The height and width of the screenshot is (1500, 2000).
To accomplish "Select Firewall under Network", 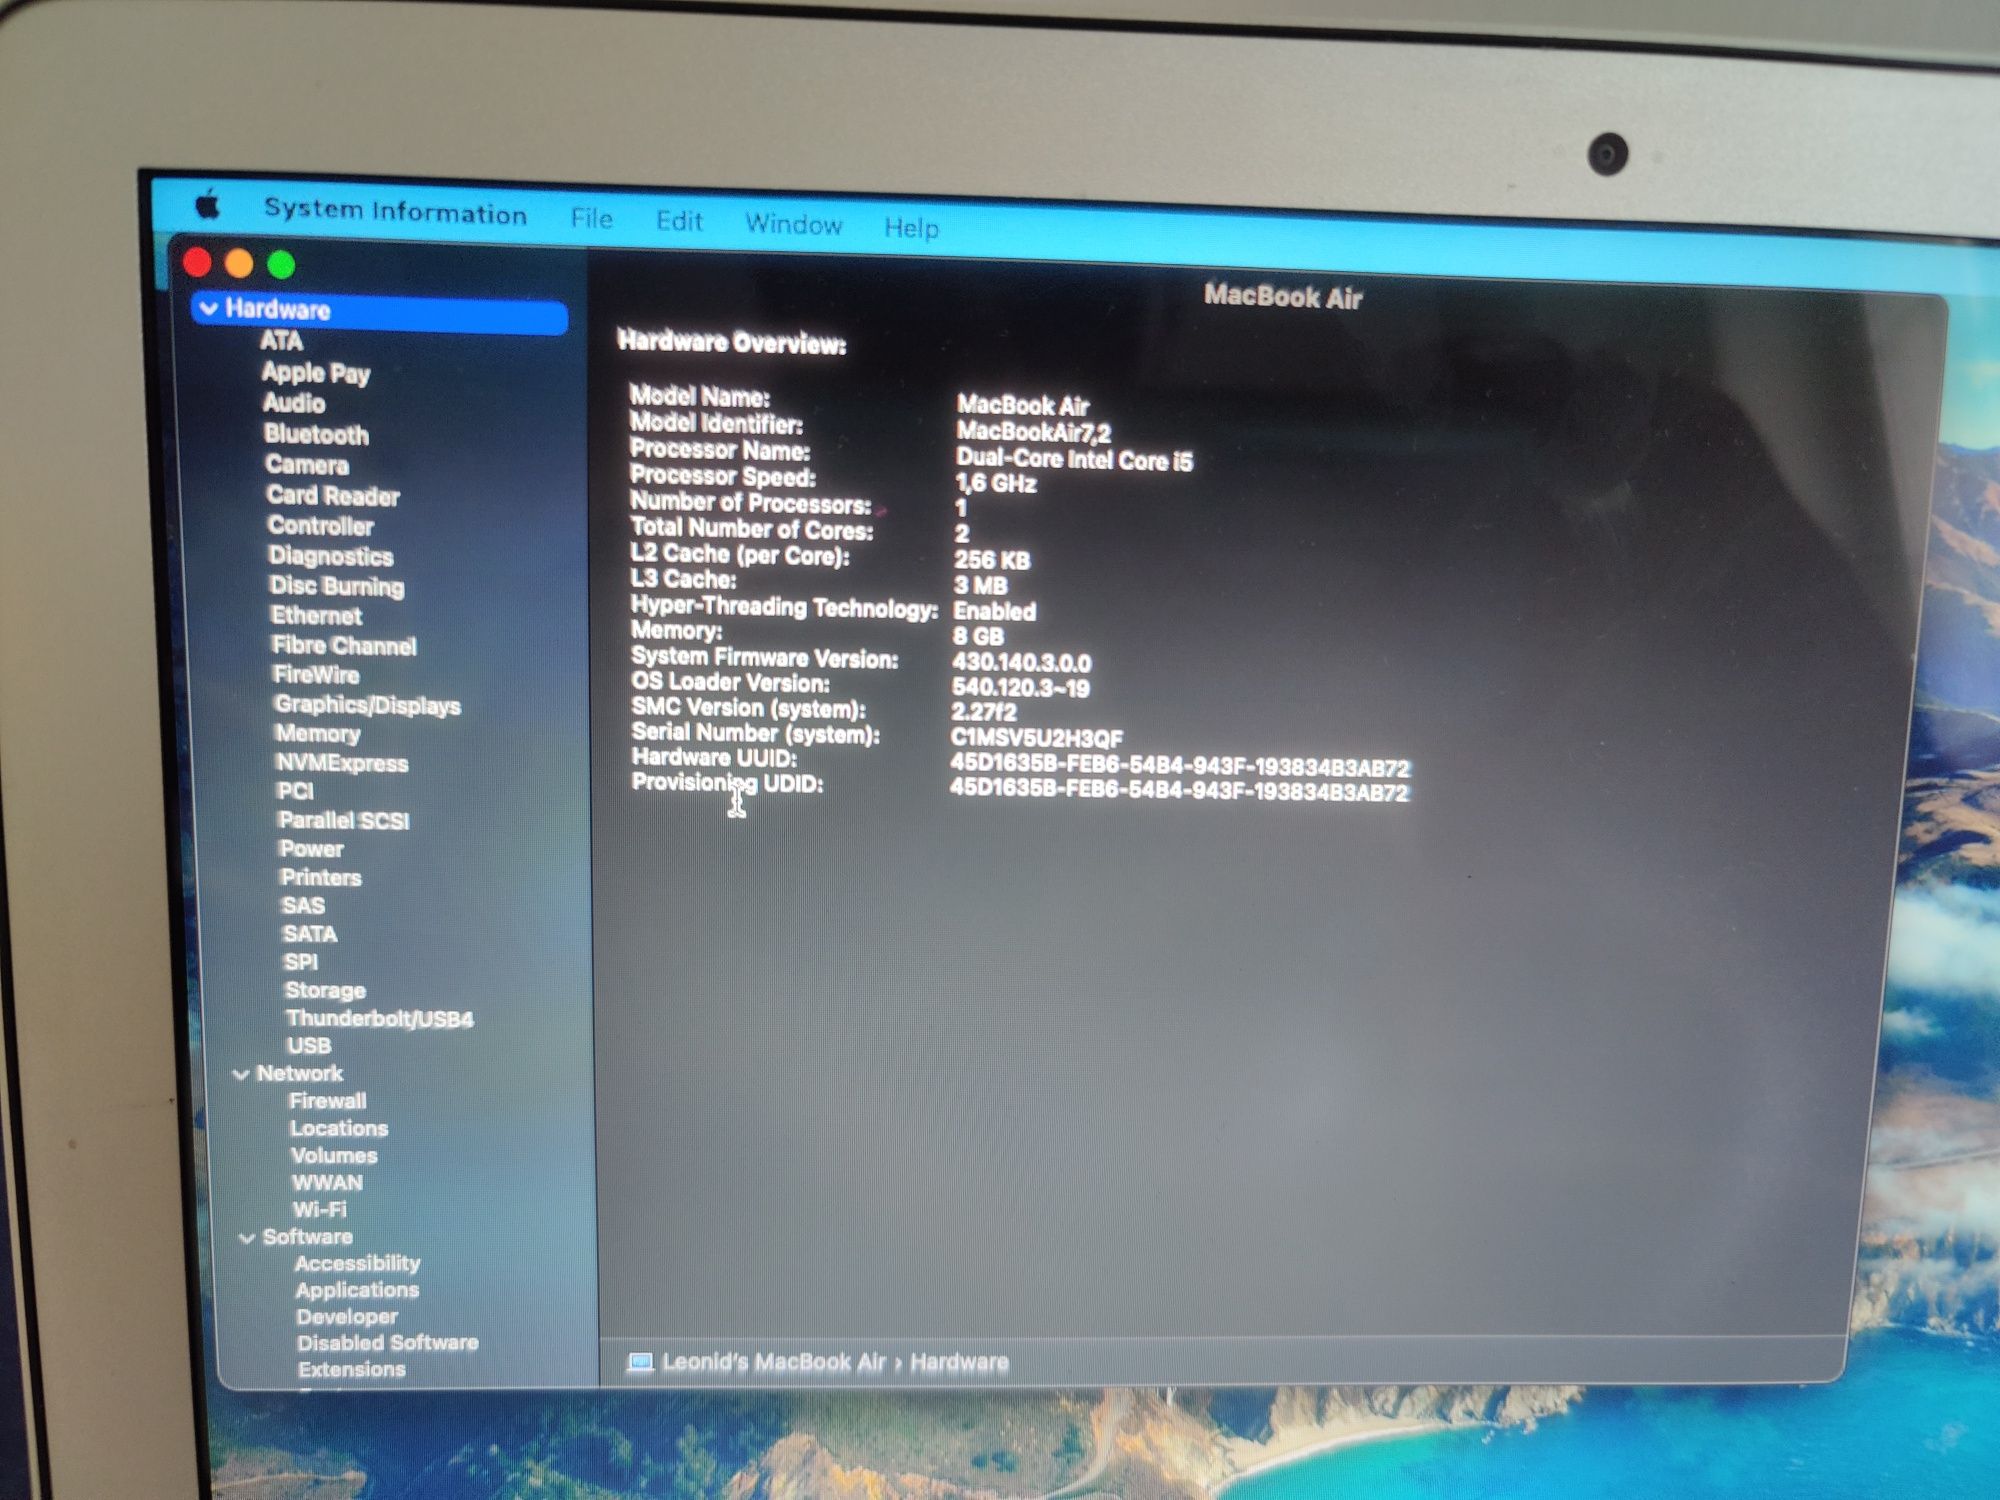I will 327,1101.
